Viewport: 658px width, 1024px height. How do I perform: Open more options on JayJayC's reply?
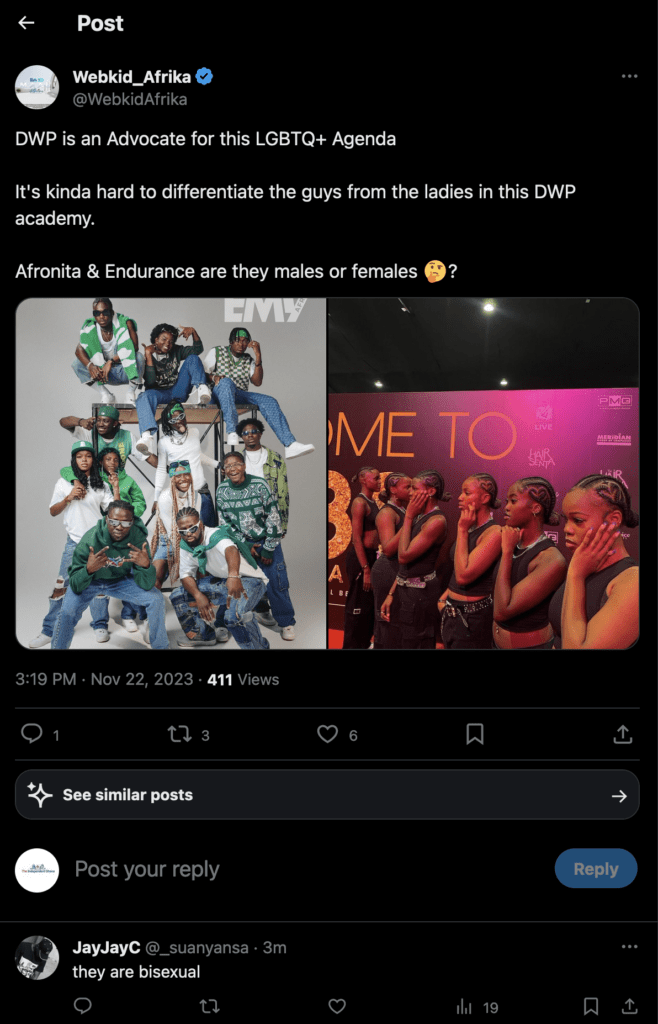coord(629,947)
